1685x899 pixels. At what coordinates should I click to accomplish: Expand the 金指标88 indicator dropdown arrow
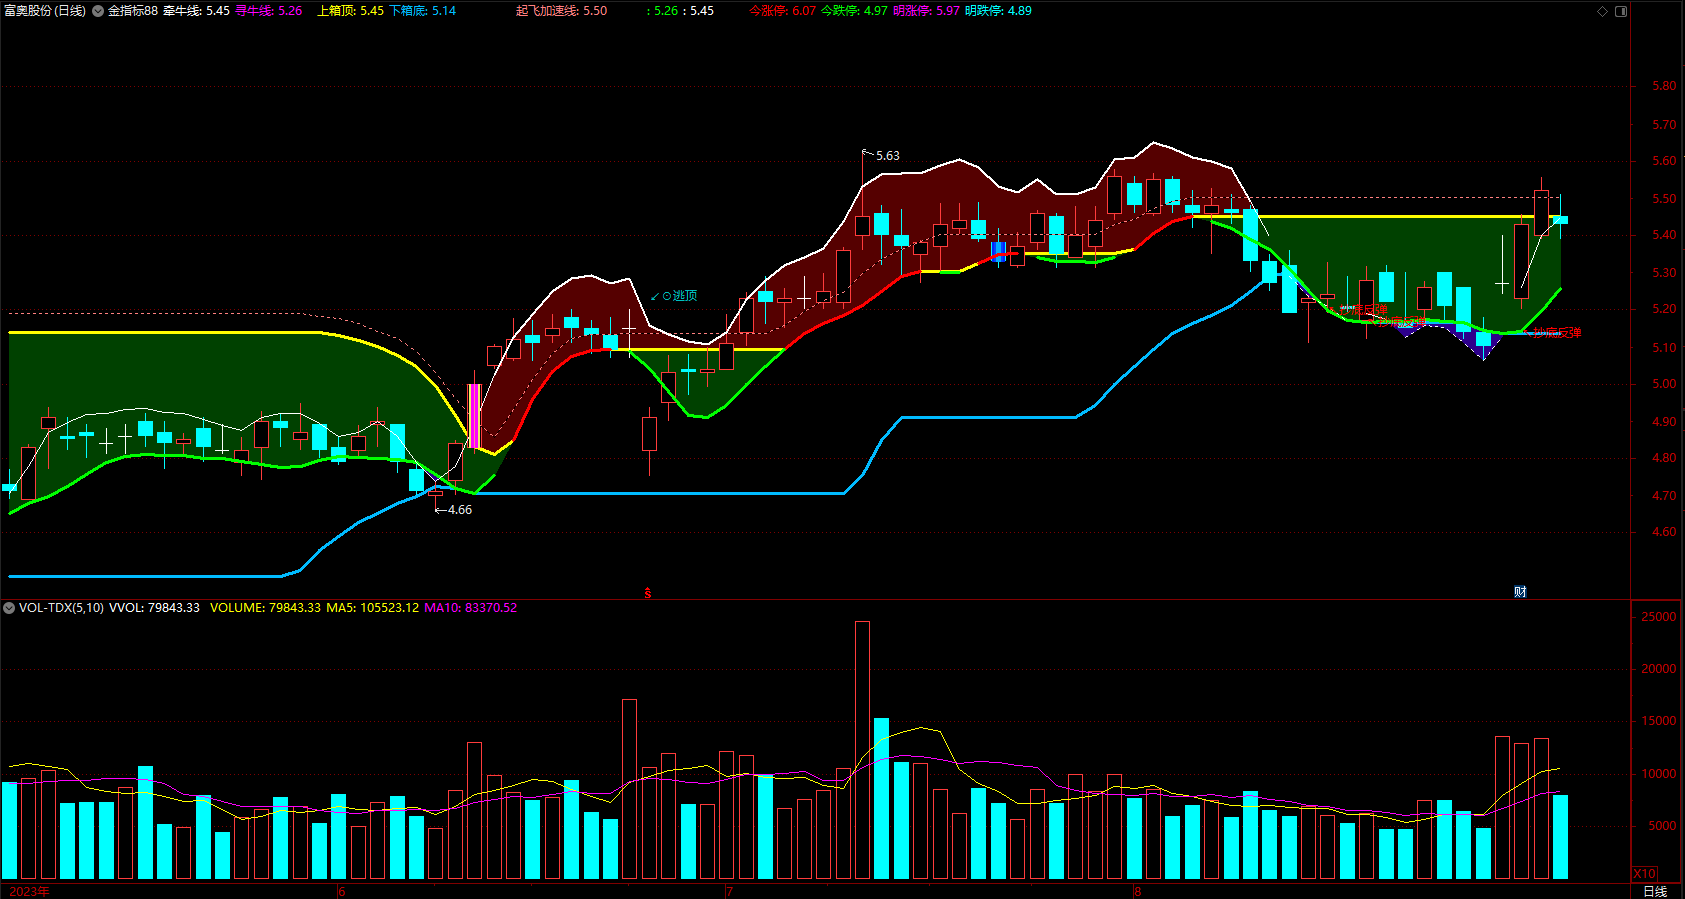98,11
